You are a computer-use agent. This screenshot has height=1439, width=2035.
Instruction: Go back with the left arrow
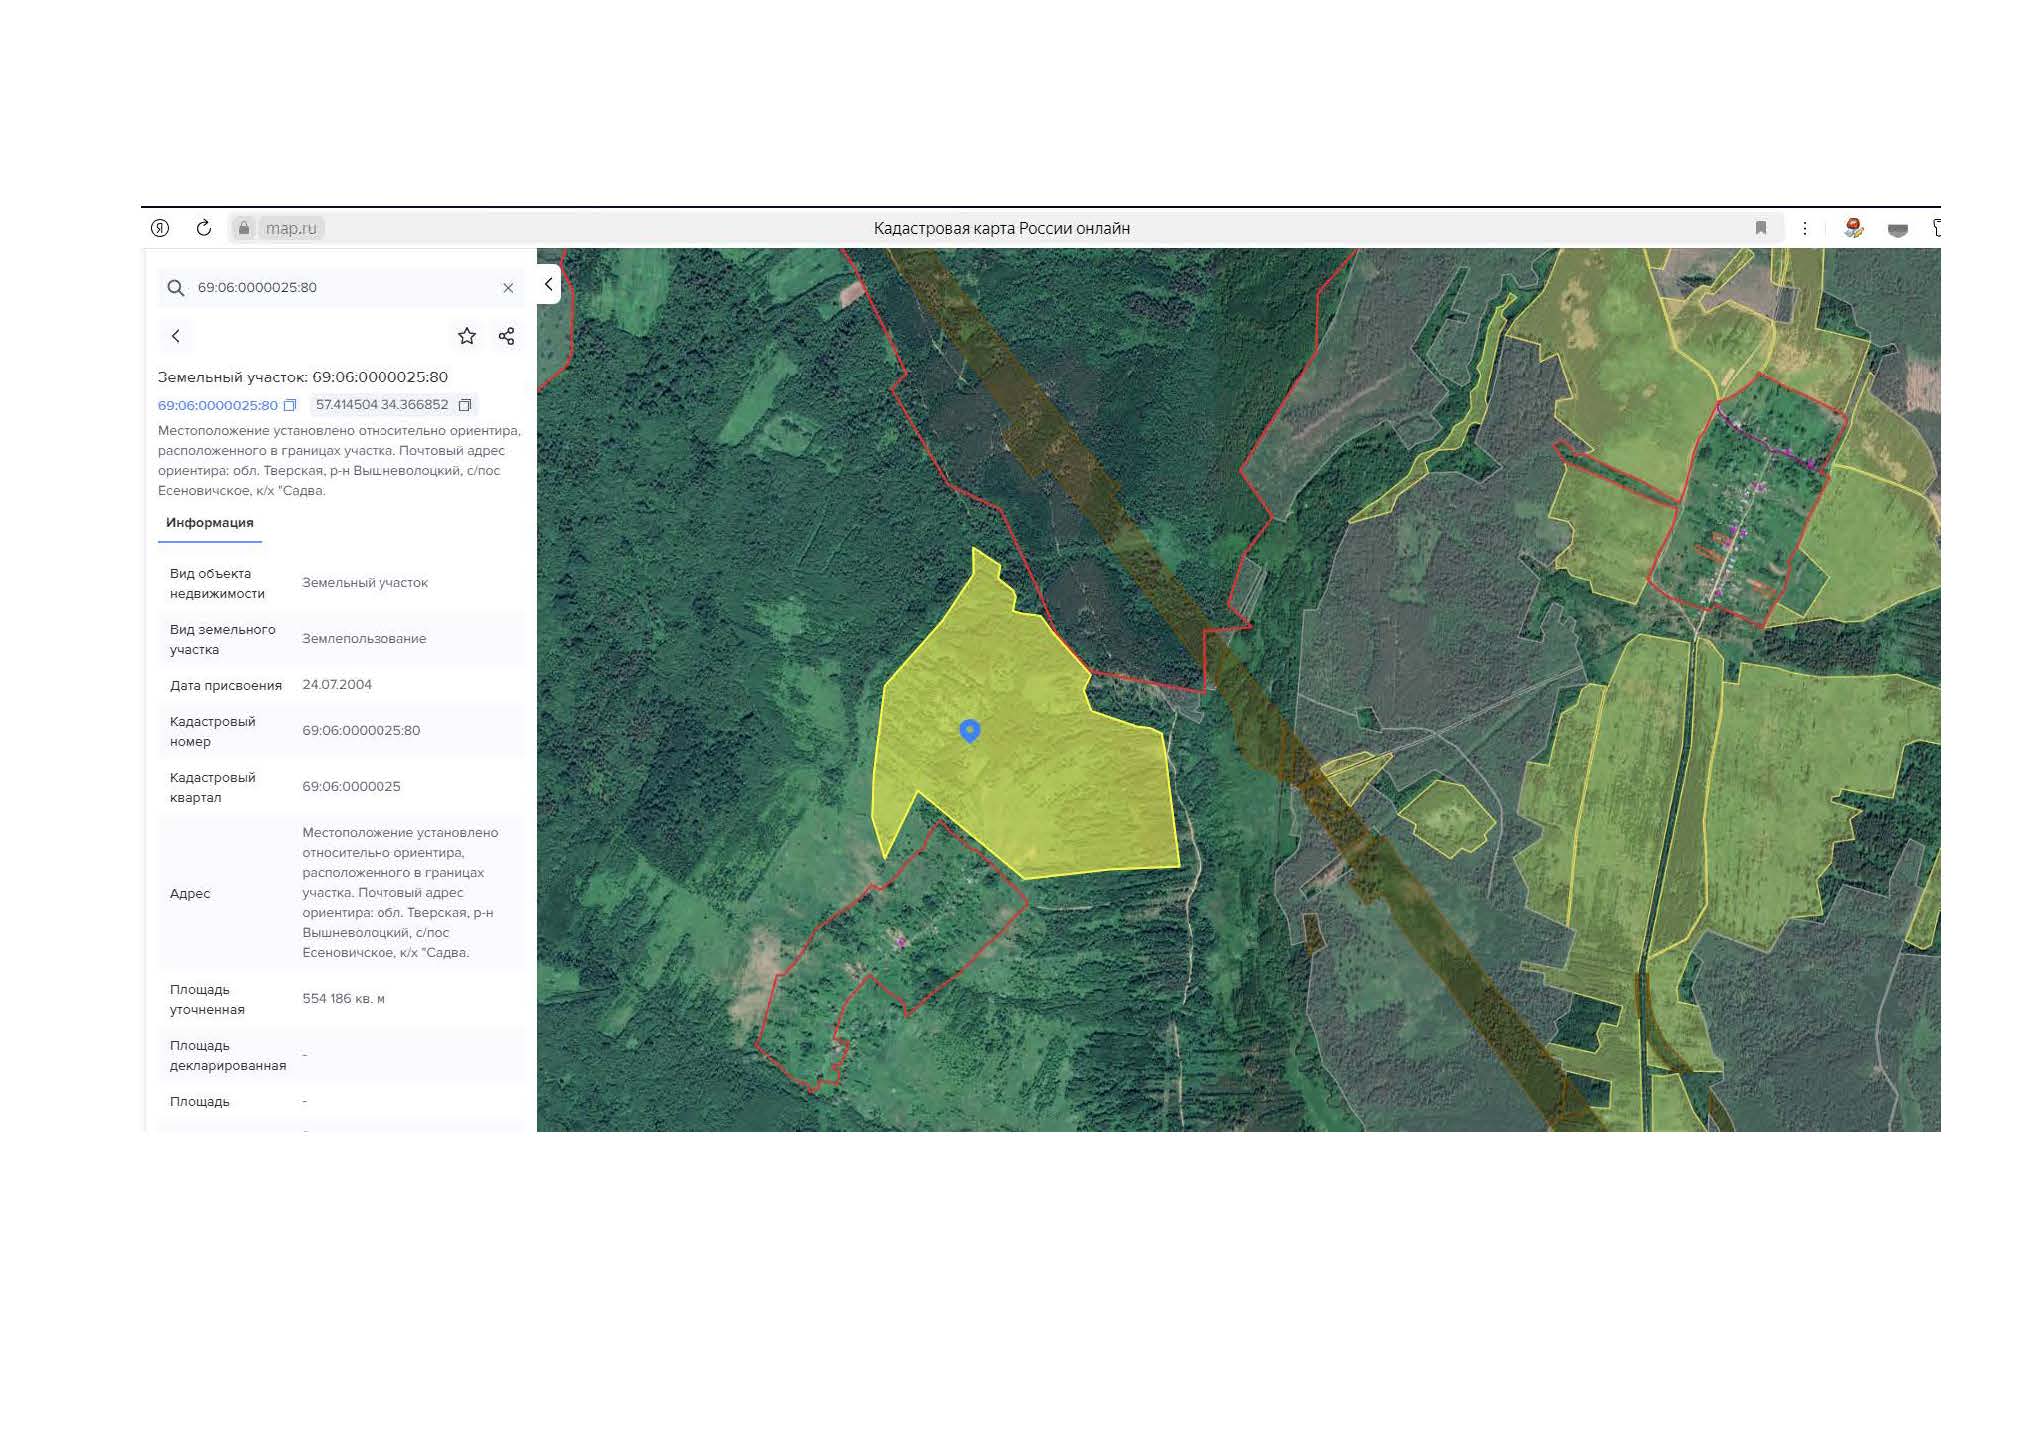(176, 336)
